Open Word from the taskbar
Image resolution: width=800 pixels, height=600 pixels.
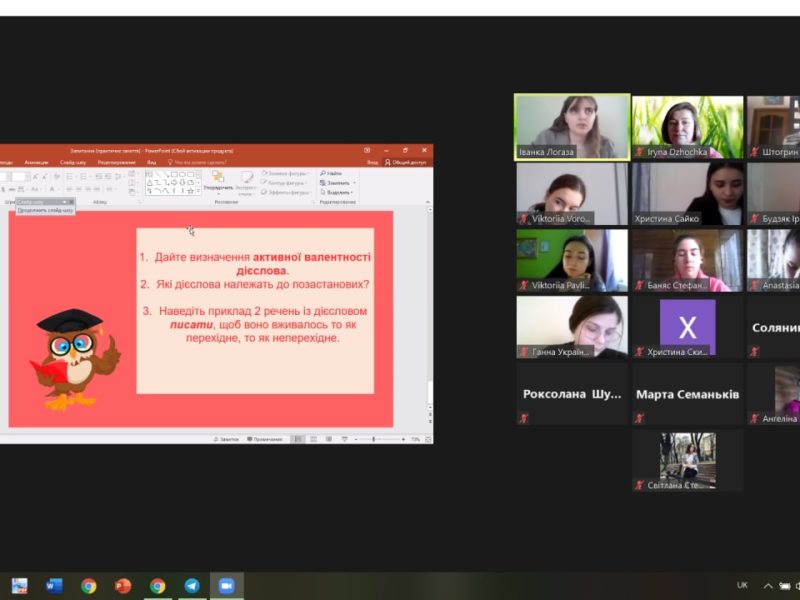tap(54, 586)
